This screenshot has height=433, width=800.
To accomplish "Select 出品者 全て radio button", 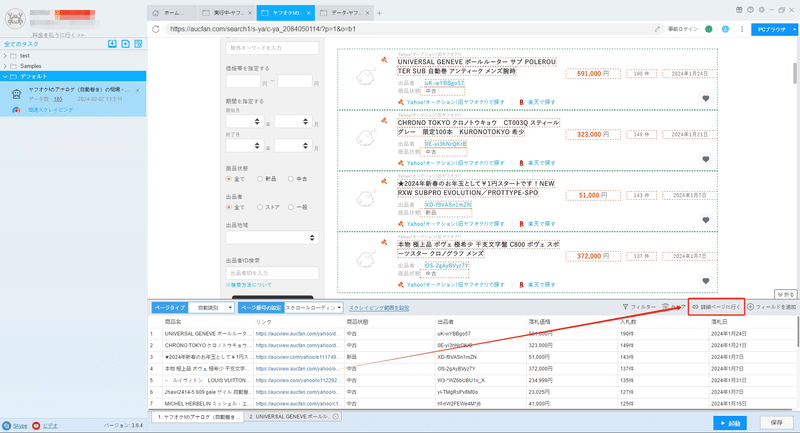I will (x=229, y=207).
